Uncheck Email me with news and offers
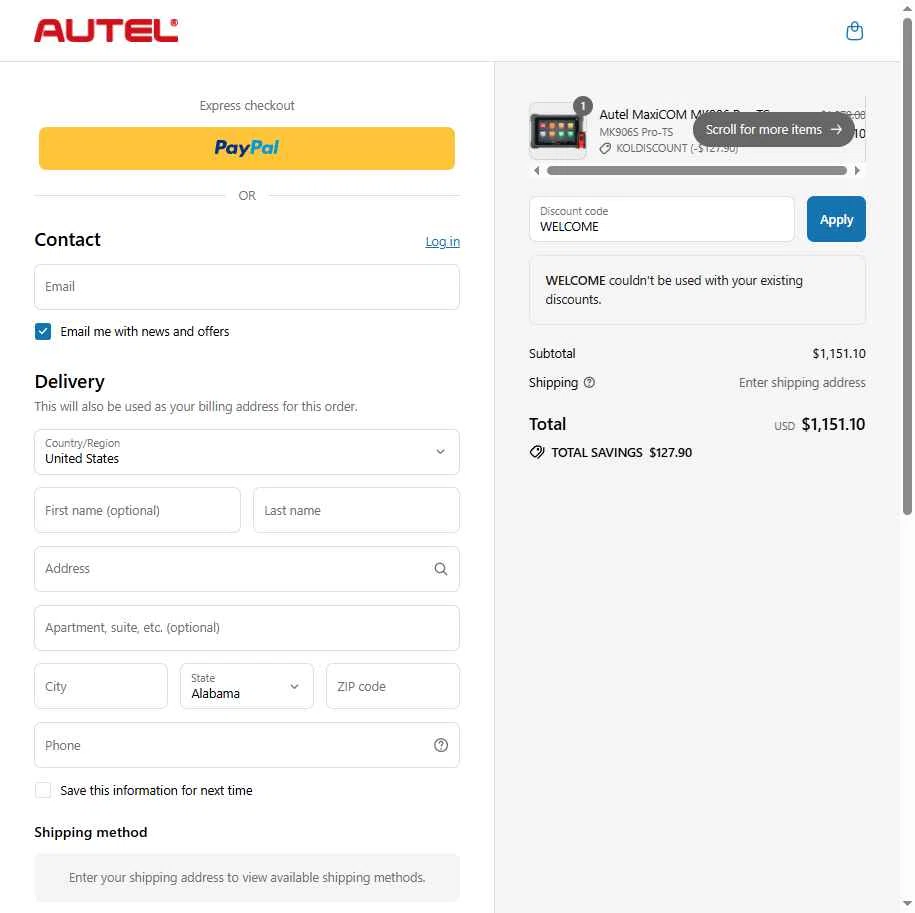Viewport: 915px width, 913px height. pyautogui.click(x=43, y=331)
